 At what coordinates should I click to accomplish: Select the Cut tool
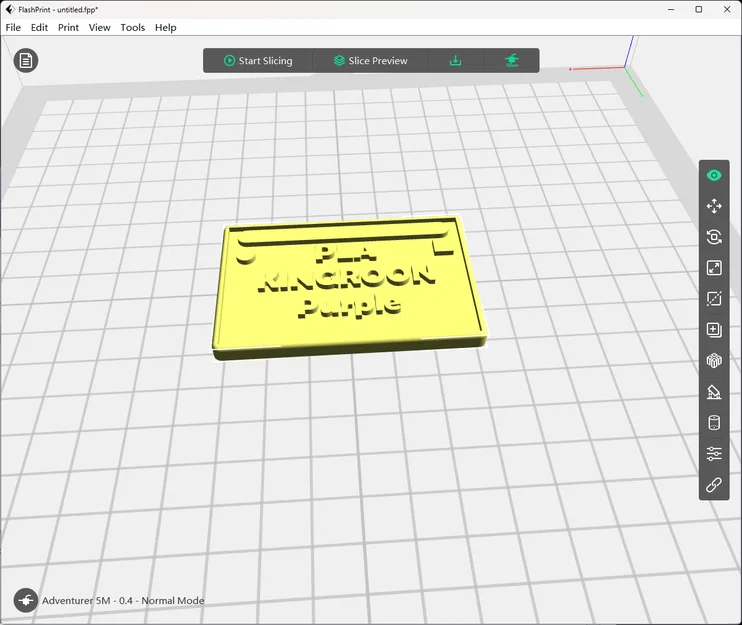pyautogui.click(x=714, y=299)
